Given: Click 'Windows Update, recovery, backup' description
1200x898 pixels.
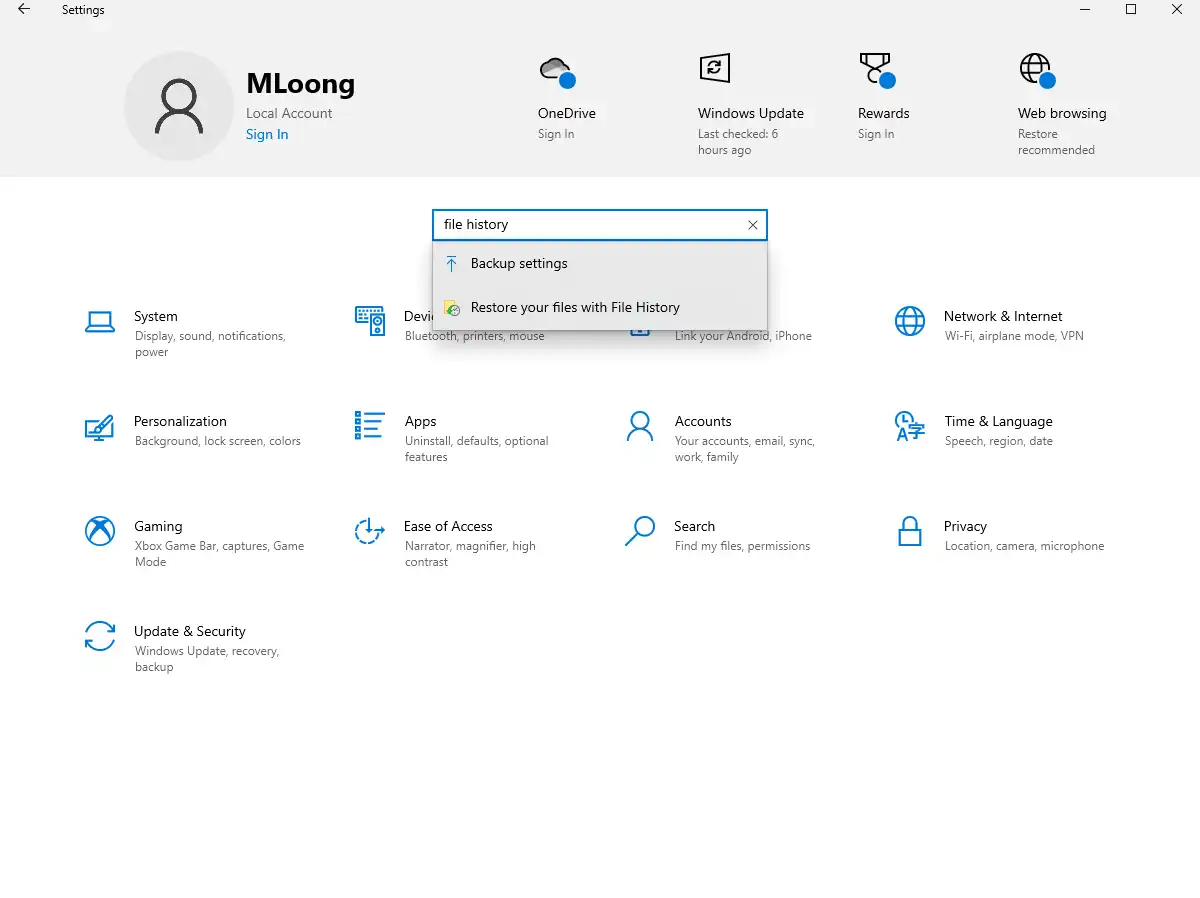Looking at the screenshot, I should tap(207, 659).
